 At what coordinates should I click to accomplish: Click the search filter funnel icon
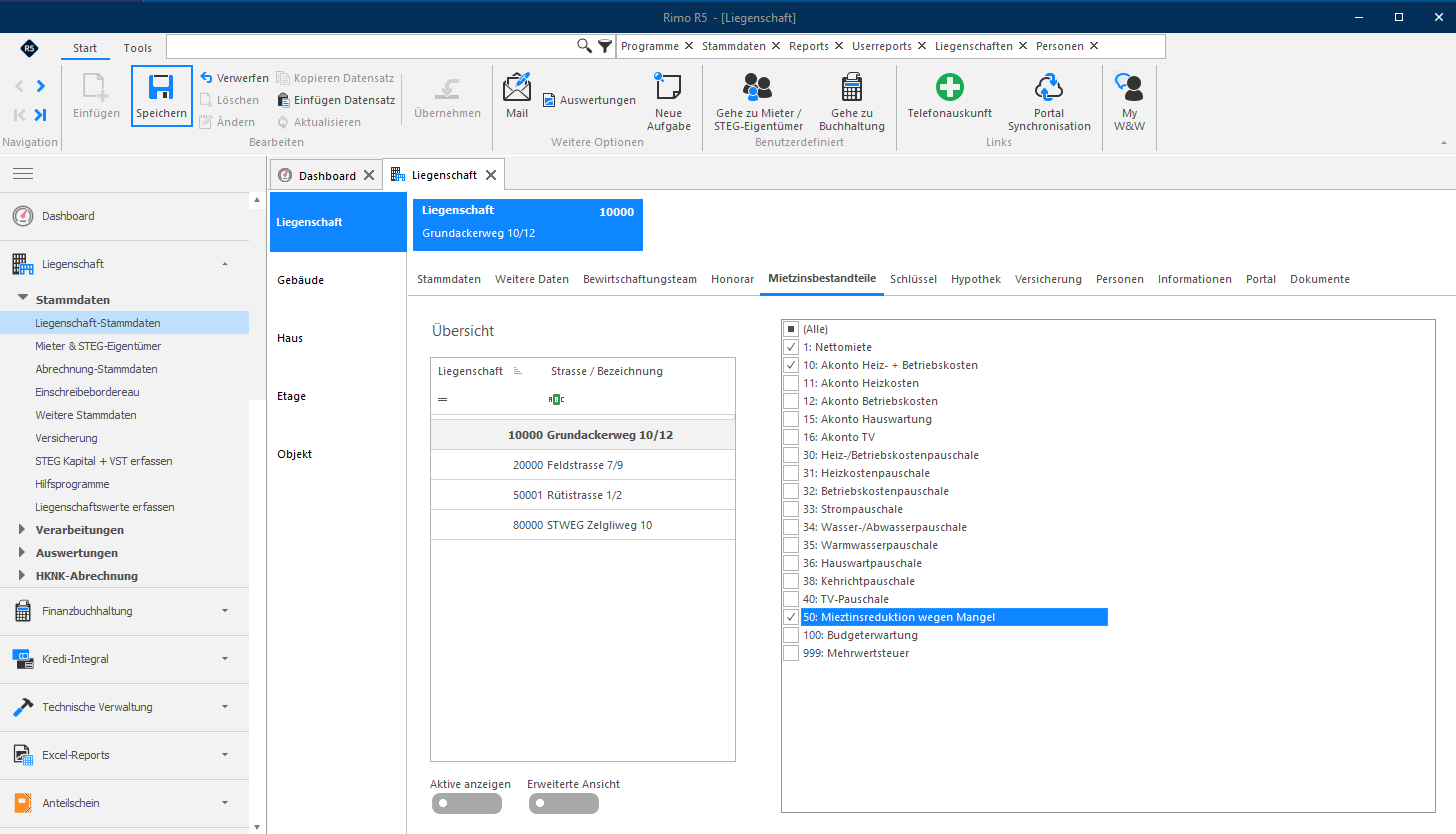(605, 46)
